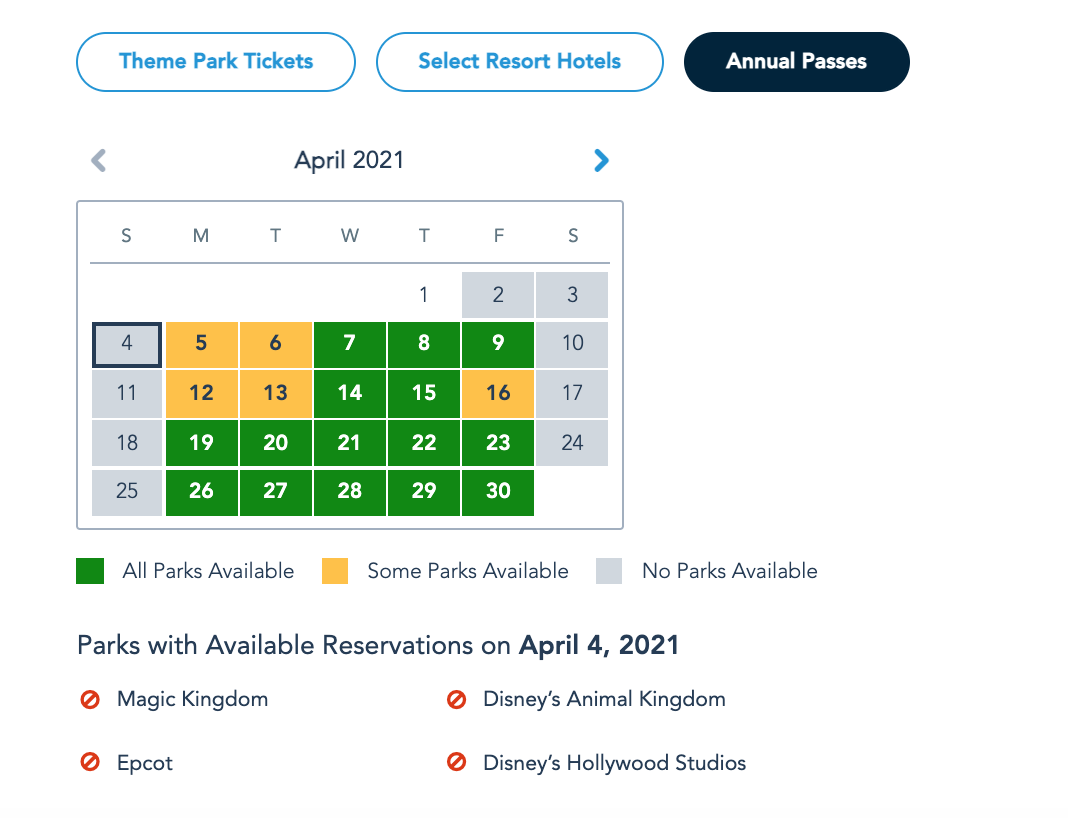Click the gray No Parks Available swatch
1068x818 pixels.
609,571
